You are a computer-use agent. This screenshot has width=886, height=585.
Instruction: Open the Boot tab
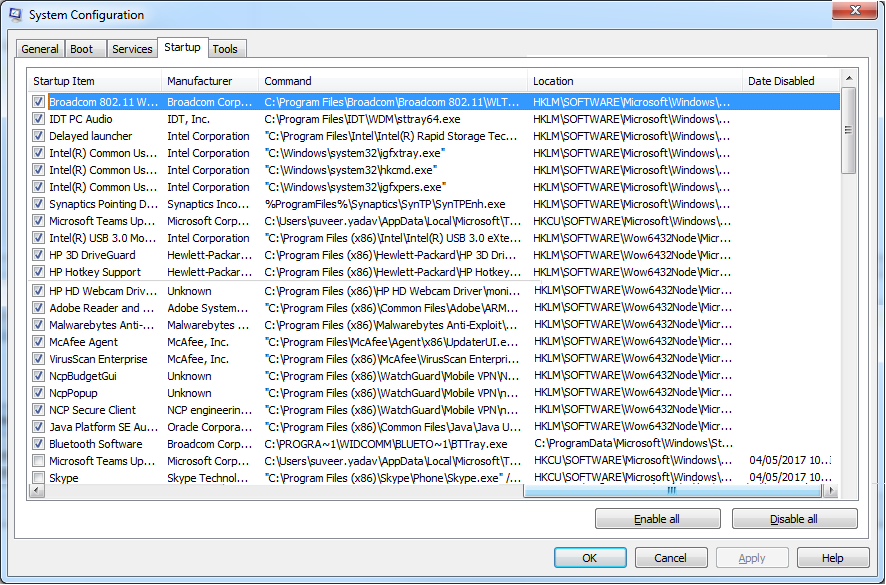81,49
